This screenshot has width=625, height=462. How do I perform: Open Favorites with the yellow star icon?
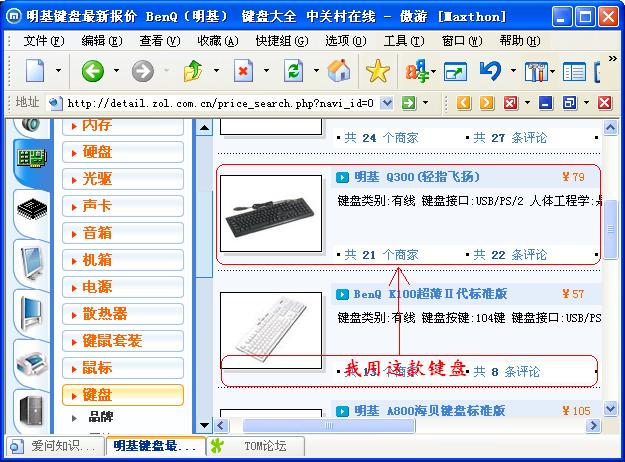point(377,71)
